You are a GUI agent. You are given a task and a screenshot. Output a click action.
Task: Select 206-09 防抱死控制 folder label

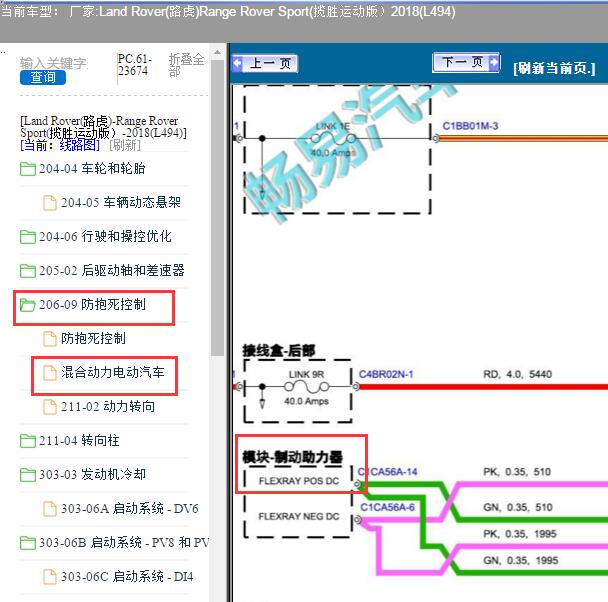coord(92,305)
